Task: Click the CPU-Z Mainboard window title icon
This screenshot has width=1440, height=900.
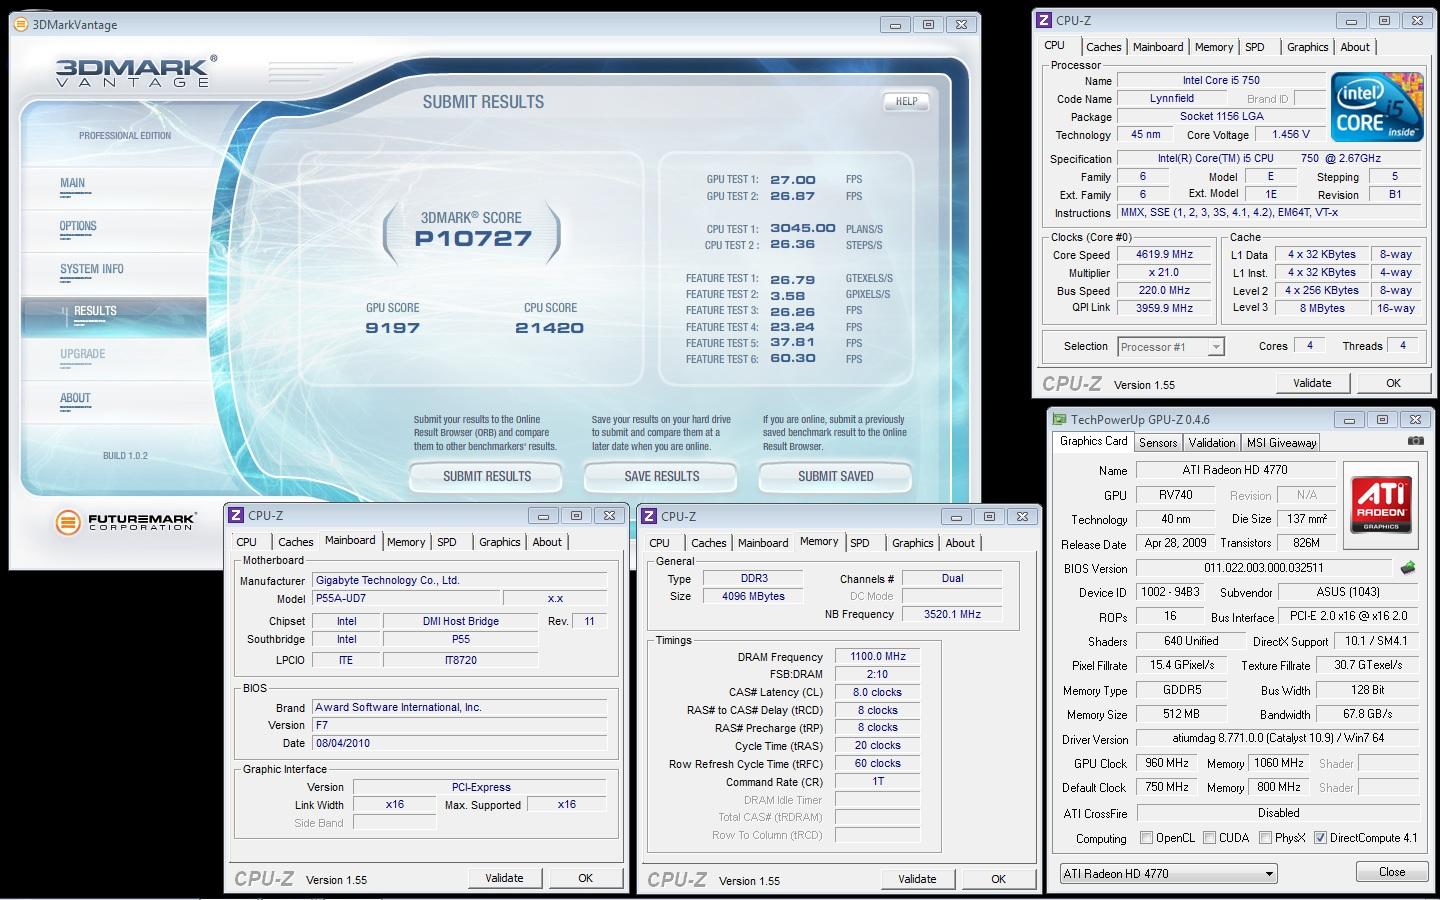Action: pyautogui.click(x=237, y=516)
